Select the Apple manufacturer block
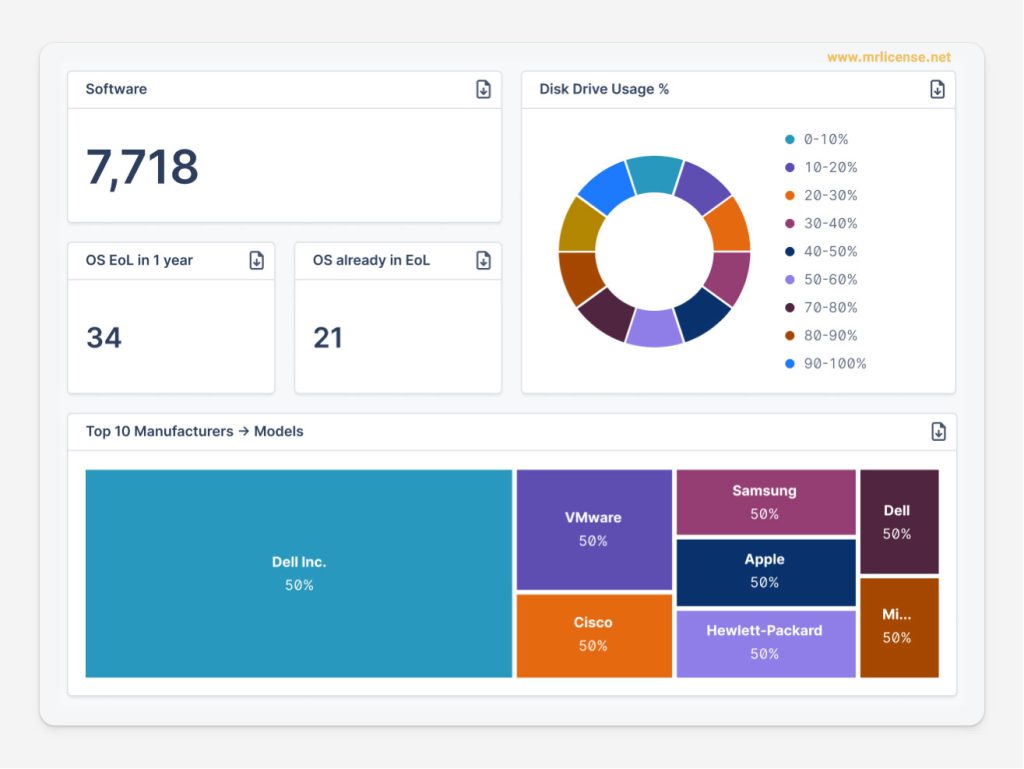Image resolution: width=1024 pixels, height=769 pixels. coord(764,571)
